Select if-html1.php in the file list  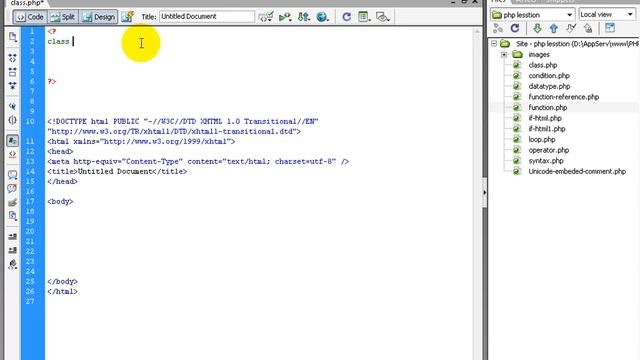[x=547, y=129]
